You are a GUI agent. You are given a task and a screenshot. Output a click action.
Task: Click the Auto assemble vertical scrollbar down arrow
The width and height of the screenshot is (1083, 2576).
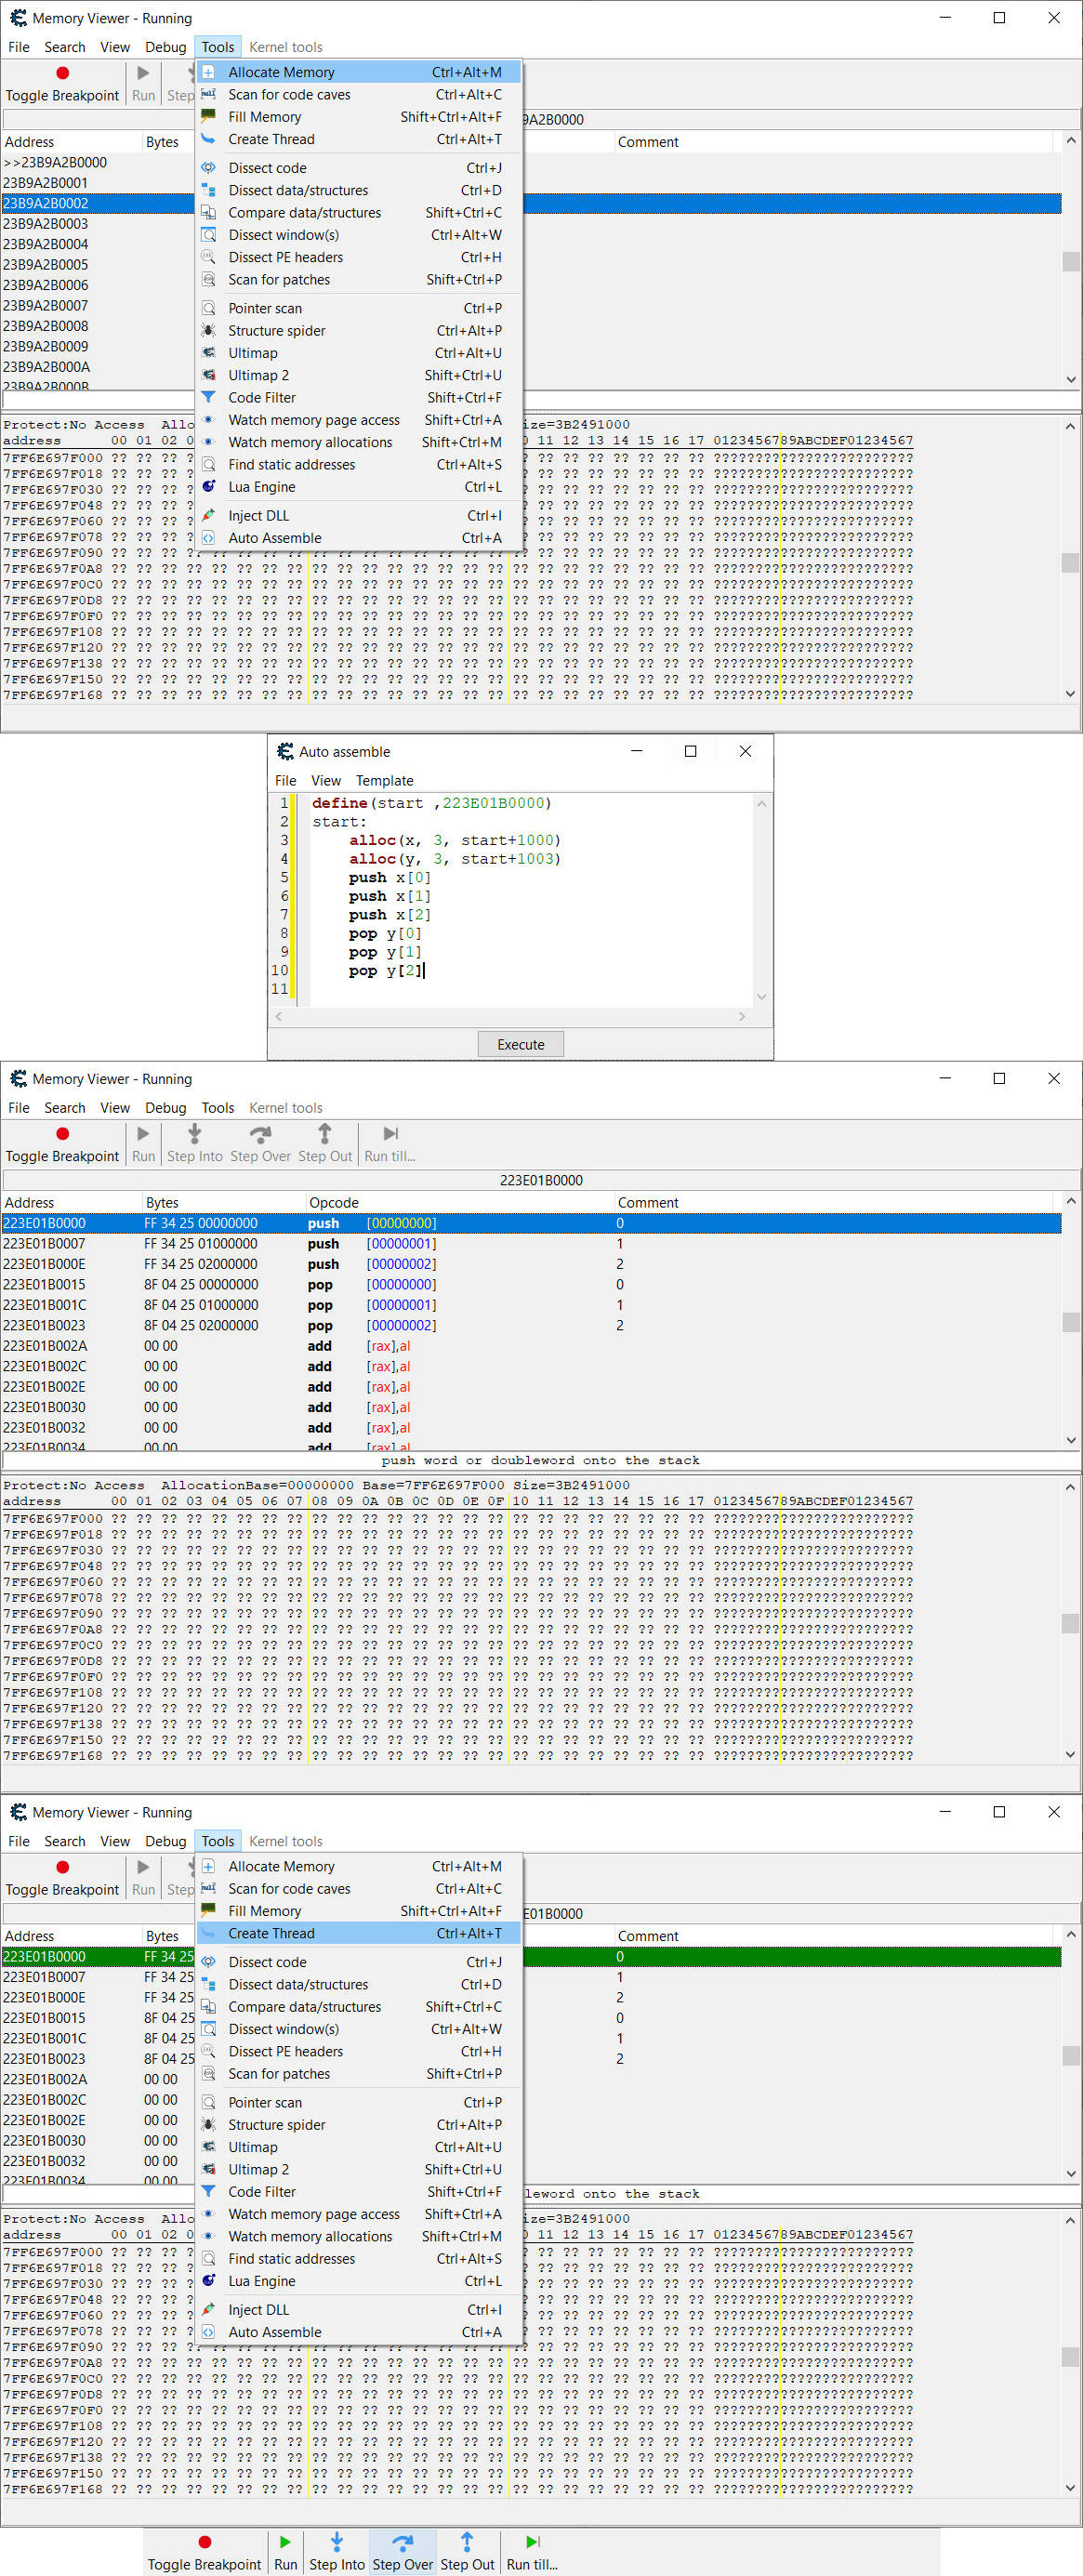(x=761, y=996)
